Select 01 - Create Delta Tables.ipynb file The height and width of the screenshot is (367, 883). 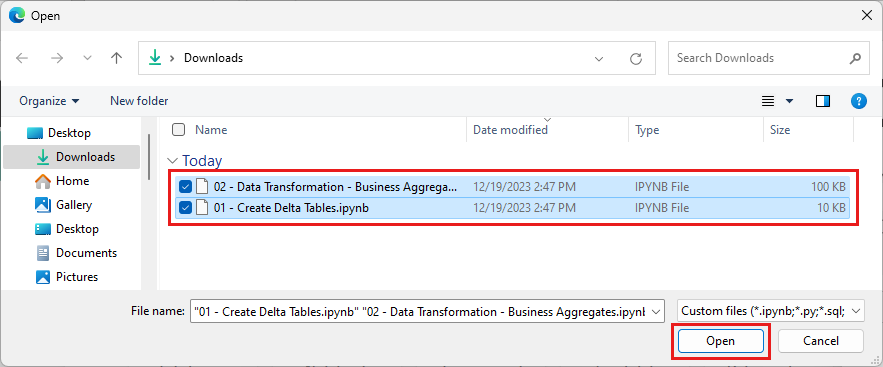pyautogui.click(x=291, y=208)
